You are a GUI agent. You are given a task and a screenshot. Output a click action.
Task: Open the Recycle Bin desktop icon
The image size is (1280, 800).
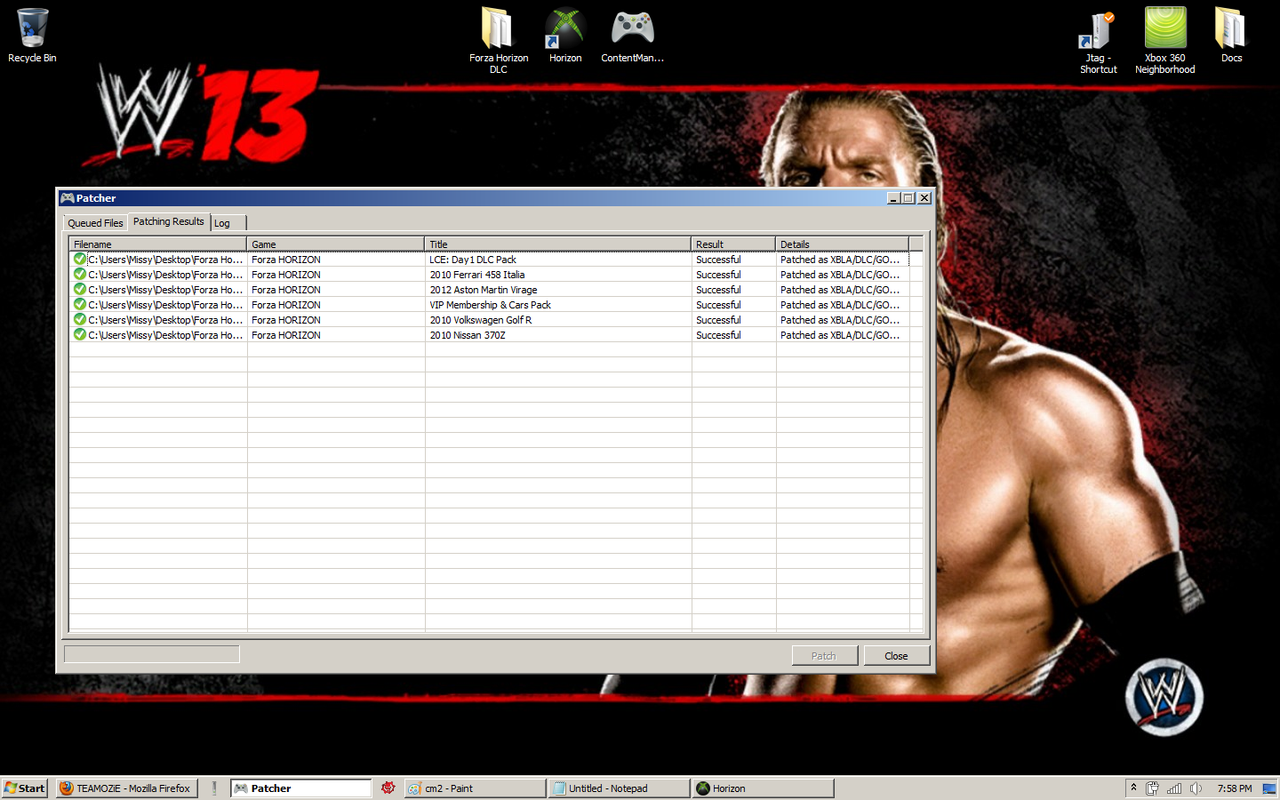pos(32,28)
